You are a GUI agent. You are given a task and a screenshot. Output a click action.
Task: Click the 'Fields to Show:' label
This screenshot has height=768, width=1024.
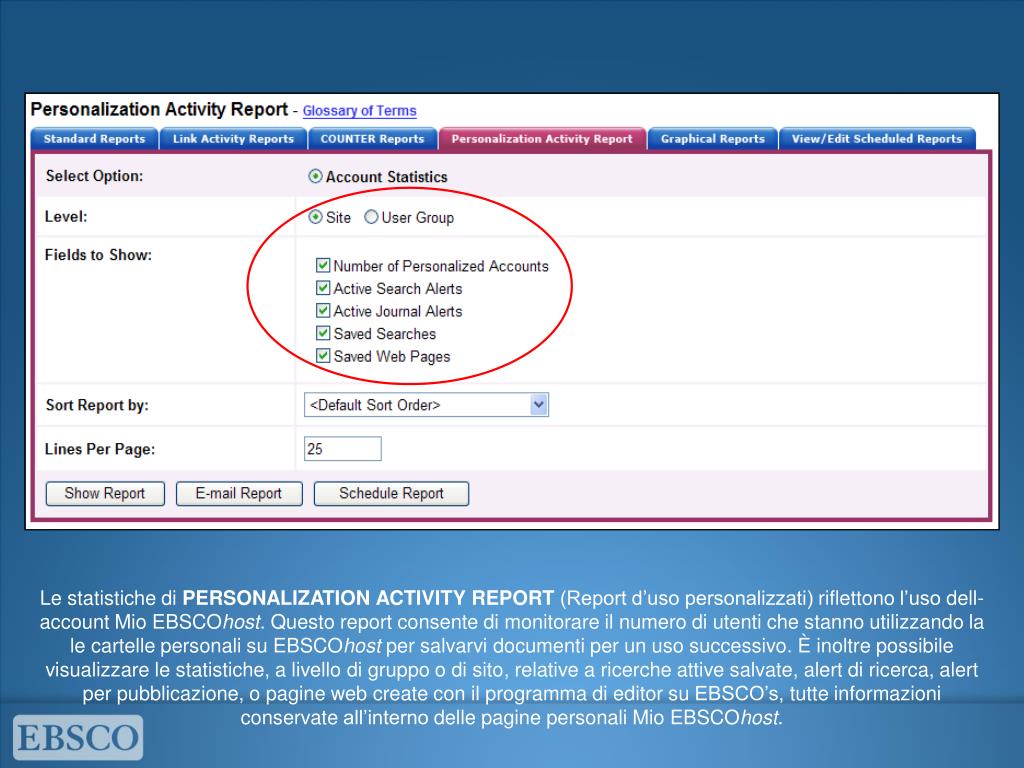point(98,255)
